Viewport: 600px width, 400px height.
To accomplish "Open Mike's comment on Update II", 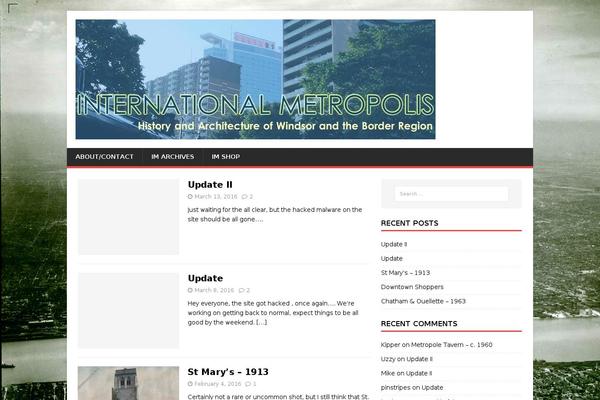I will (419, 373).
